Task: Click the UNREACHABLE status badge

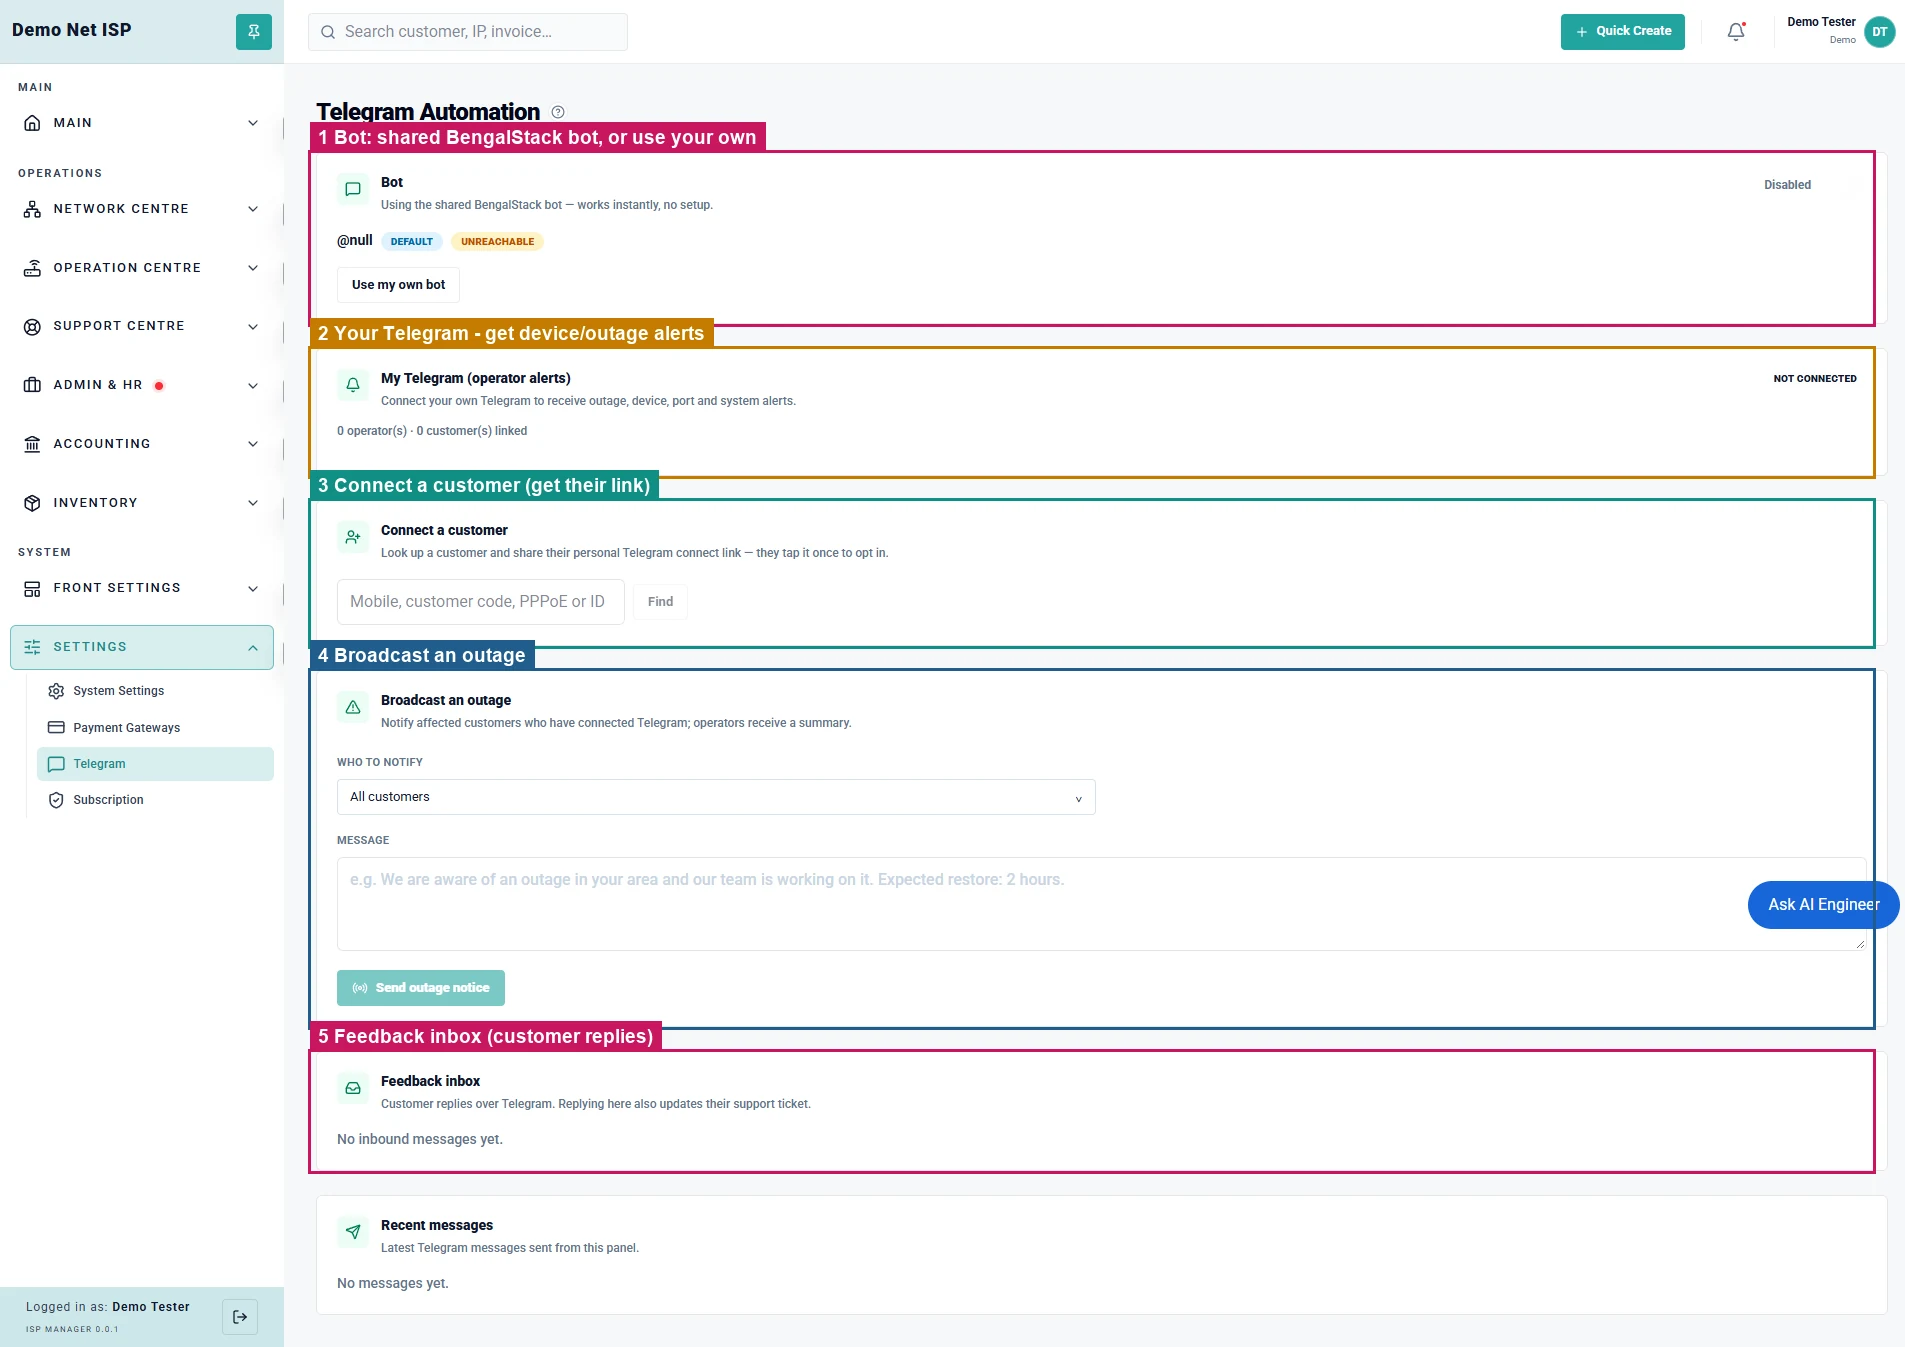Action: (497, 242)
